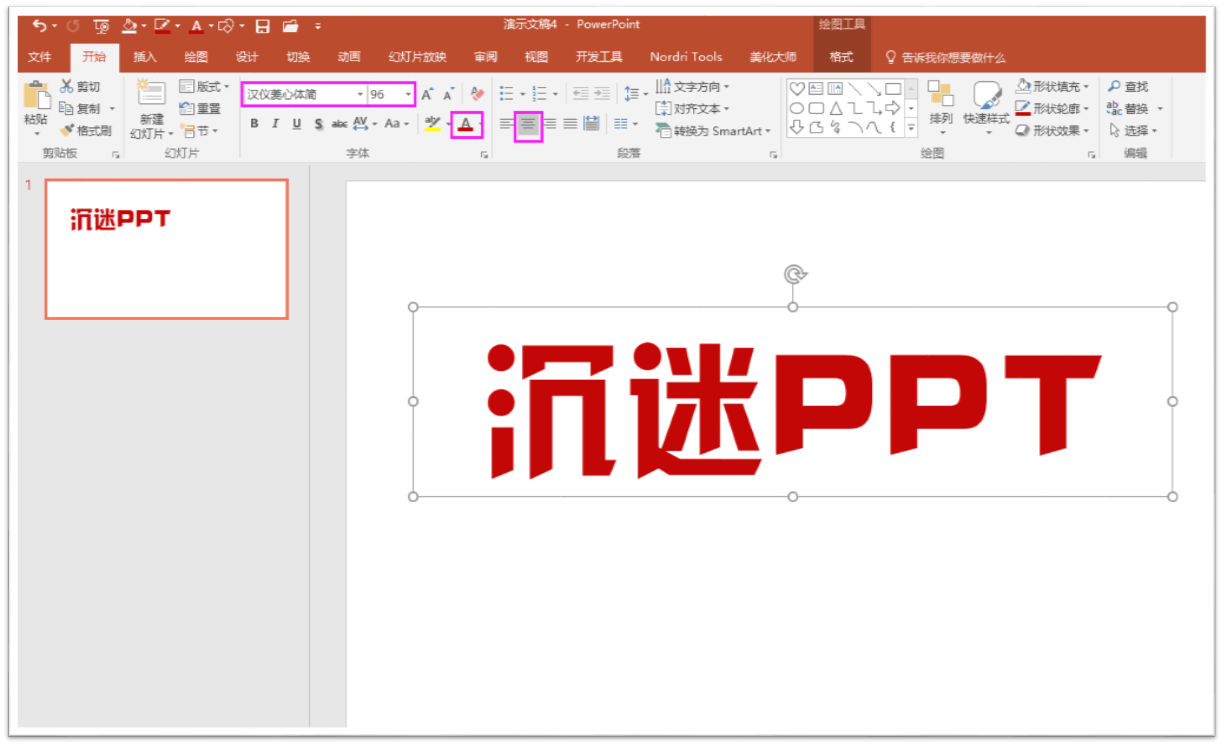Click the 转换为SmartArt button
1223x746 pixels.
713,130
